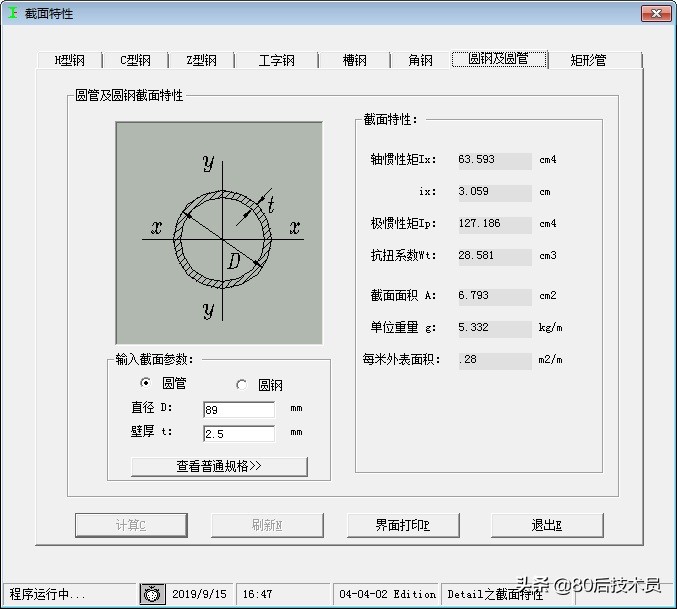
Task: Close the 截面特性 window
Action: pos(656,13)
